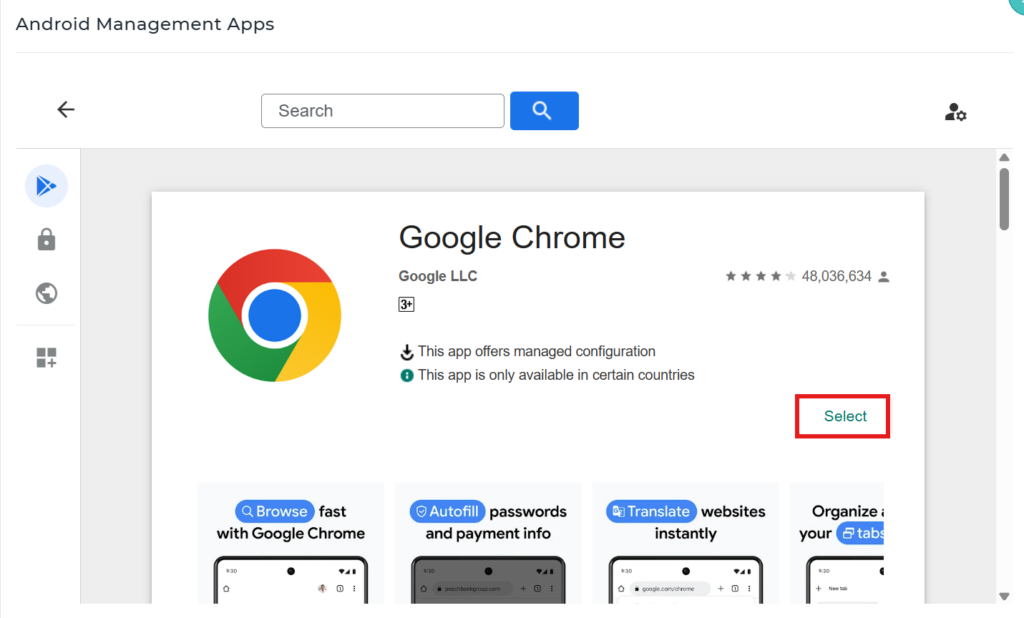1024x618 pixels.
Task: Click the Select button for Chrome
Action: [x=844, y=416]
